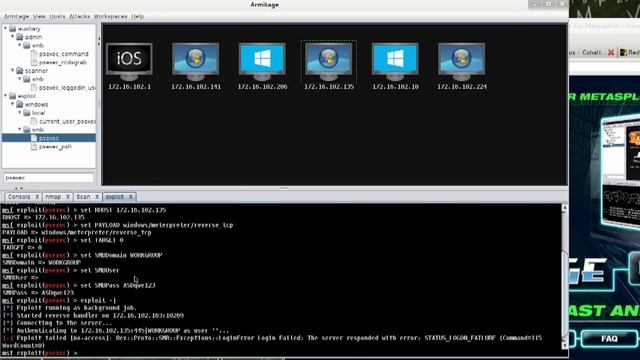The image size is (640, 360).
Task: Collapse the exploit tree node
Action: [x=5, y=96]
